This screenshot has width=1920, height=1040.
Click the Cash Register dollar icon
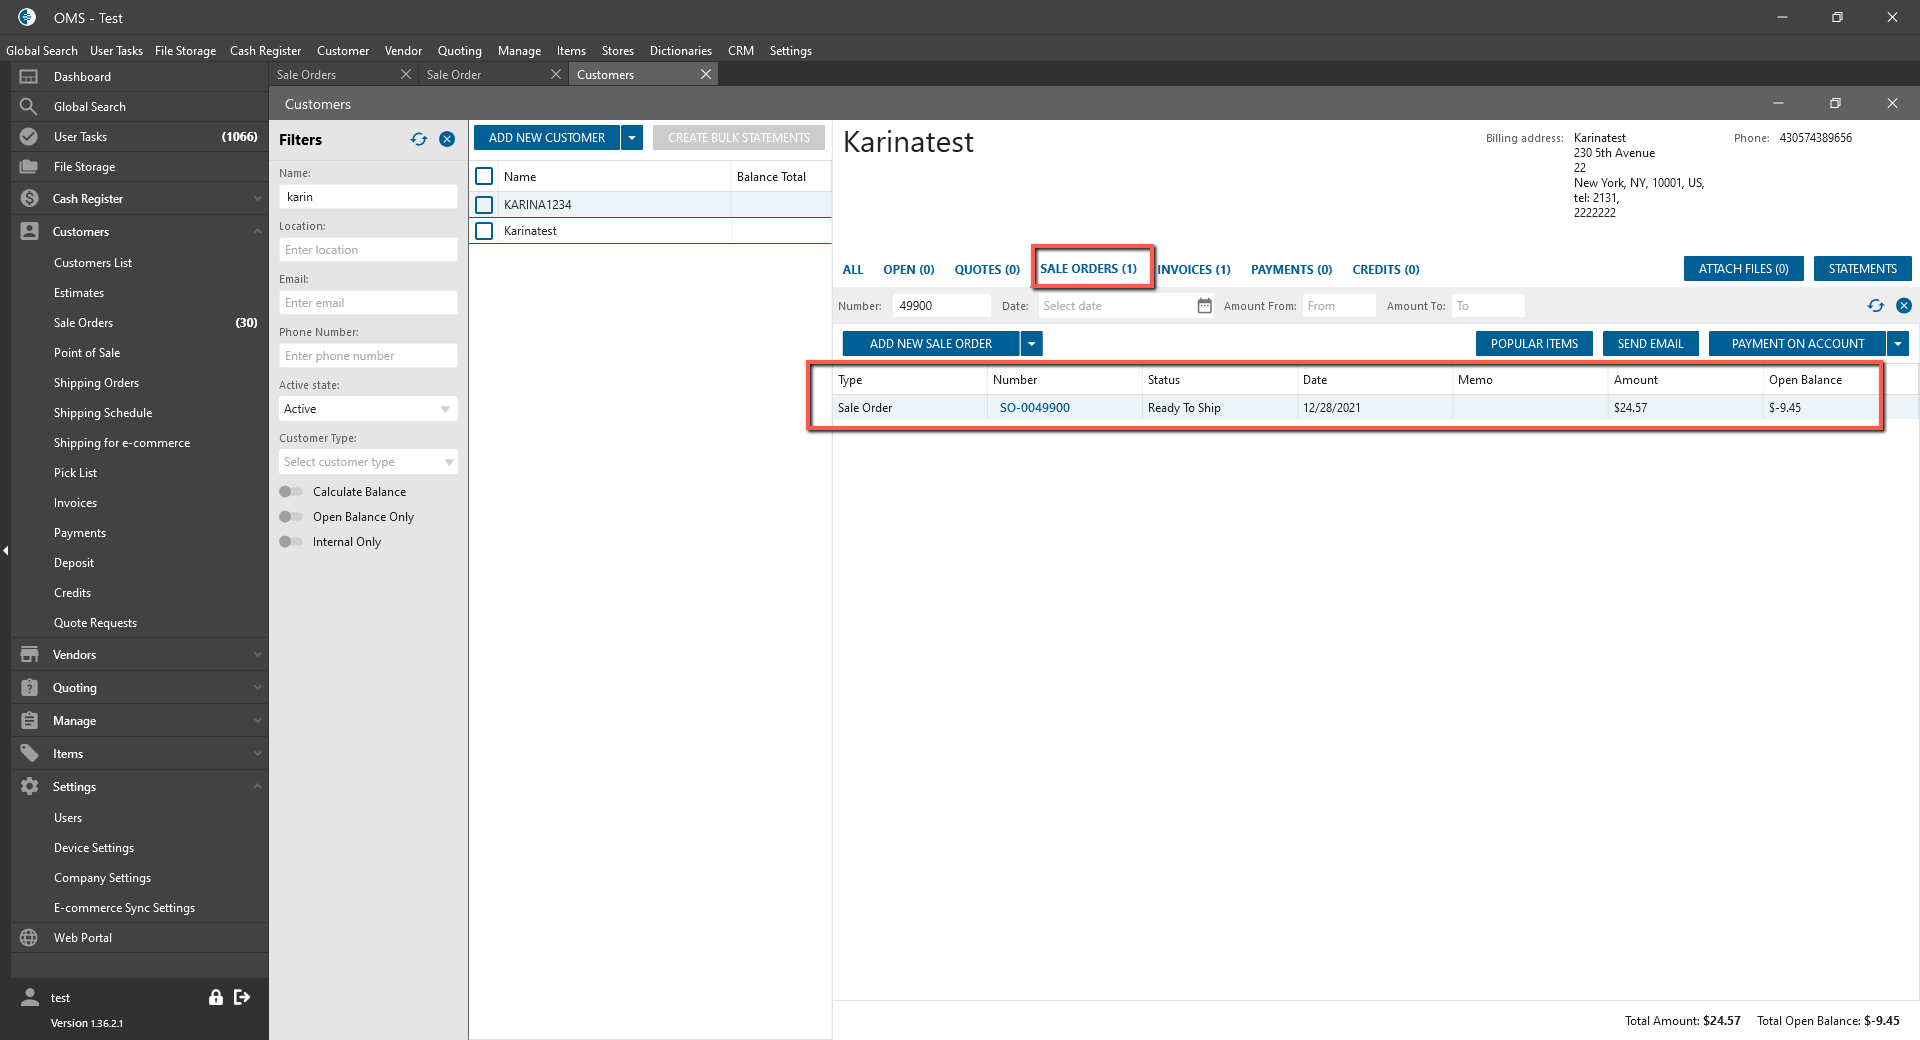[29, 199]
